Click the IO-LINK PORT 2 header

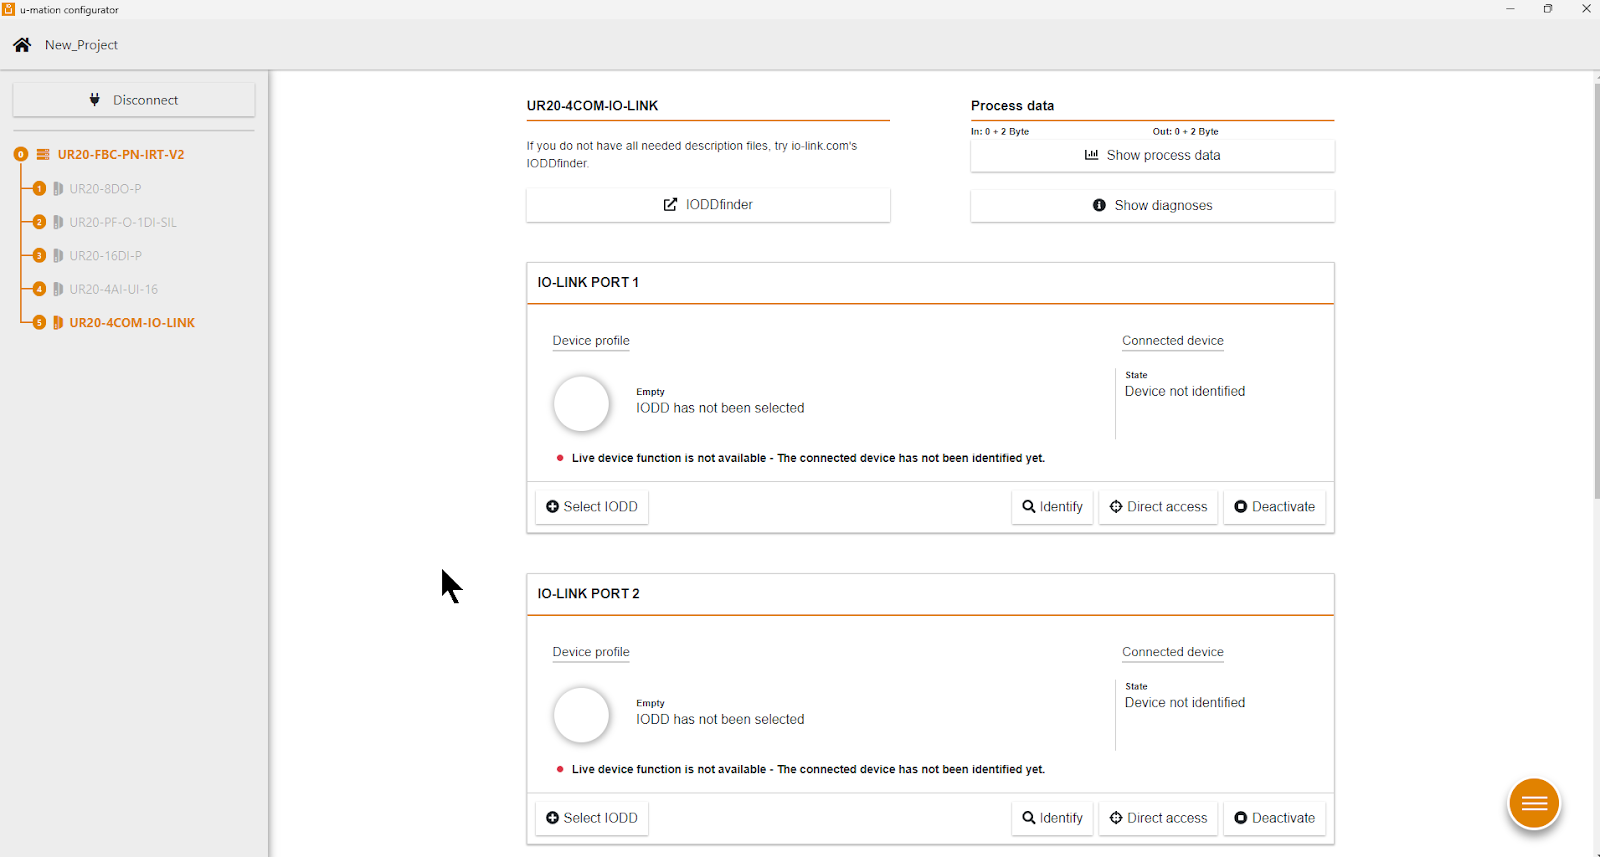coord(588,594)
